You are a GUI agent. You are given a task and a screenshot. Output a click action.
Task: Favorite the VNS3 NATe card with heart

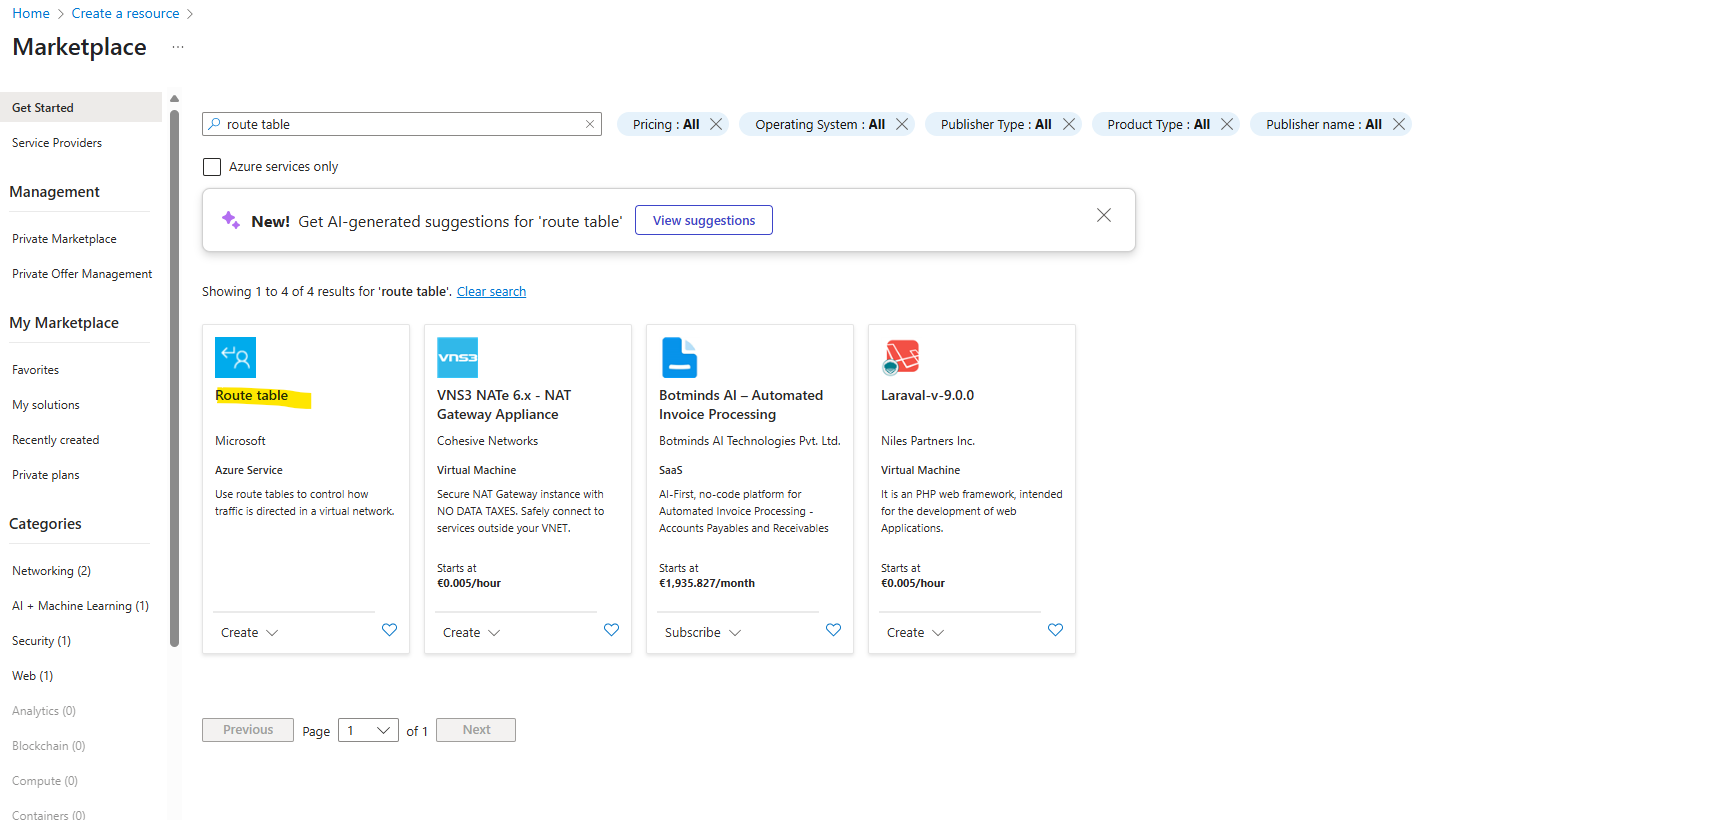pyautogui.click(x=612, y=630)
